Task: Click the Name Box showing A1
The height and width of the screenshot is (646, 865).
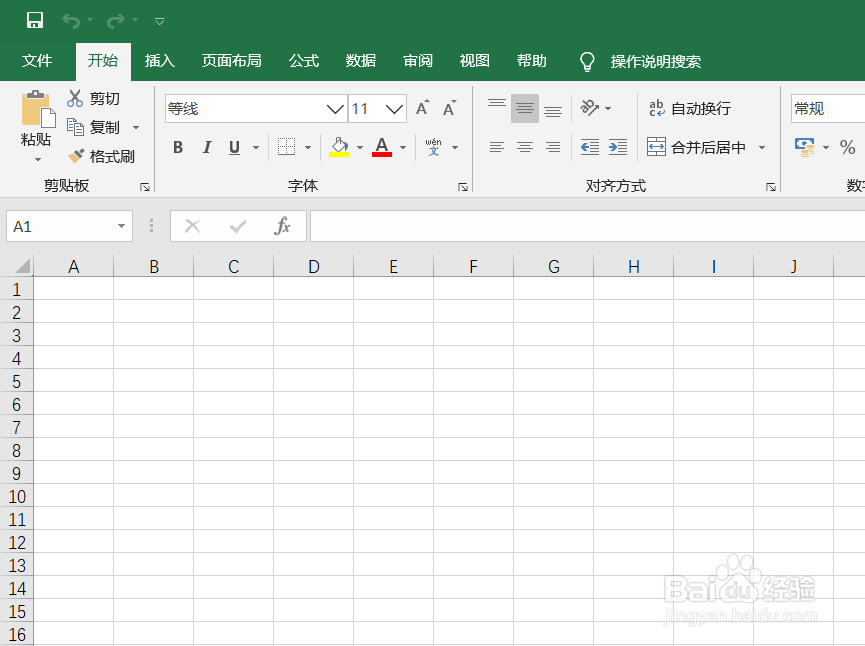Action: click(61, 226)
